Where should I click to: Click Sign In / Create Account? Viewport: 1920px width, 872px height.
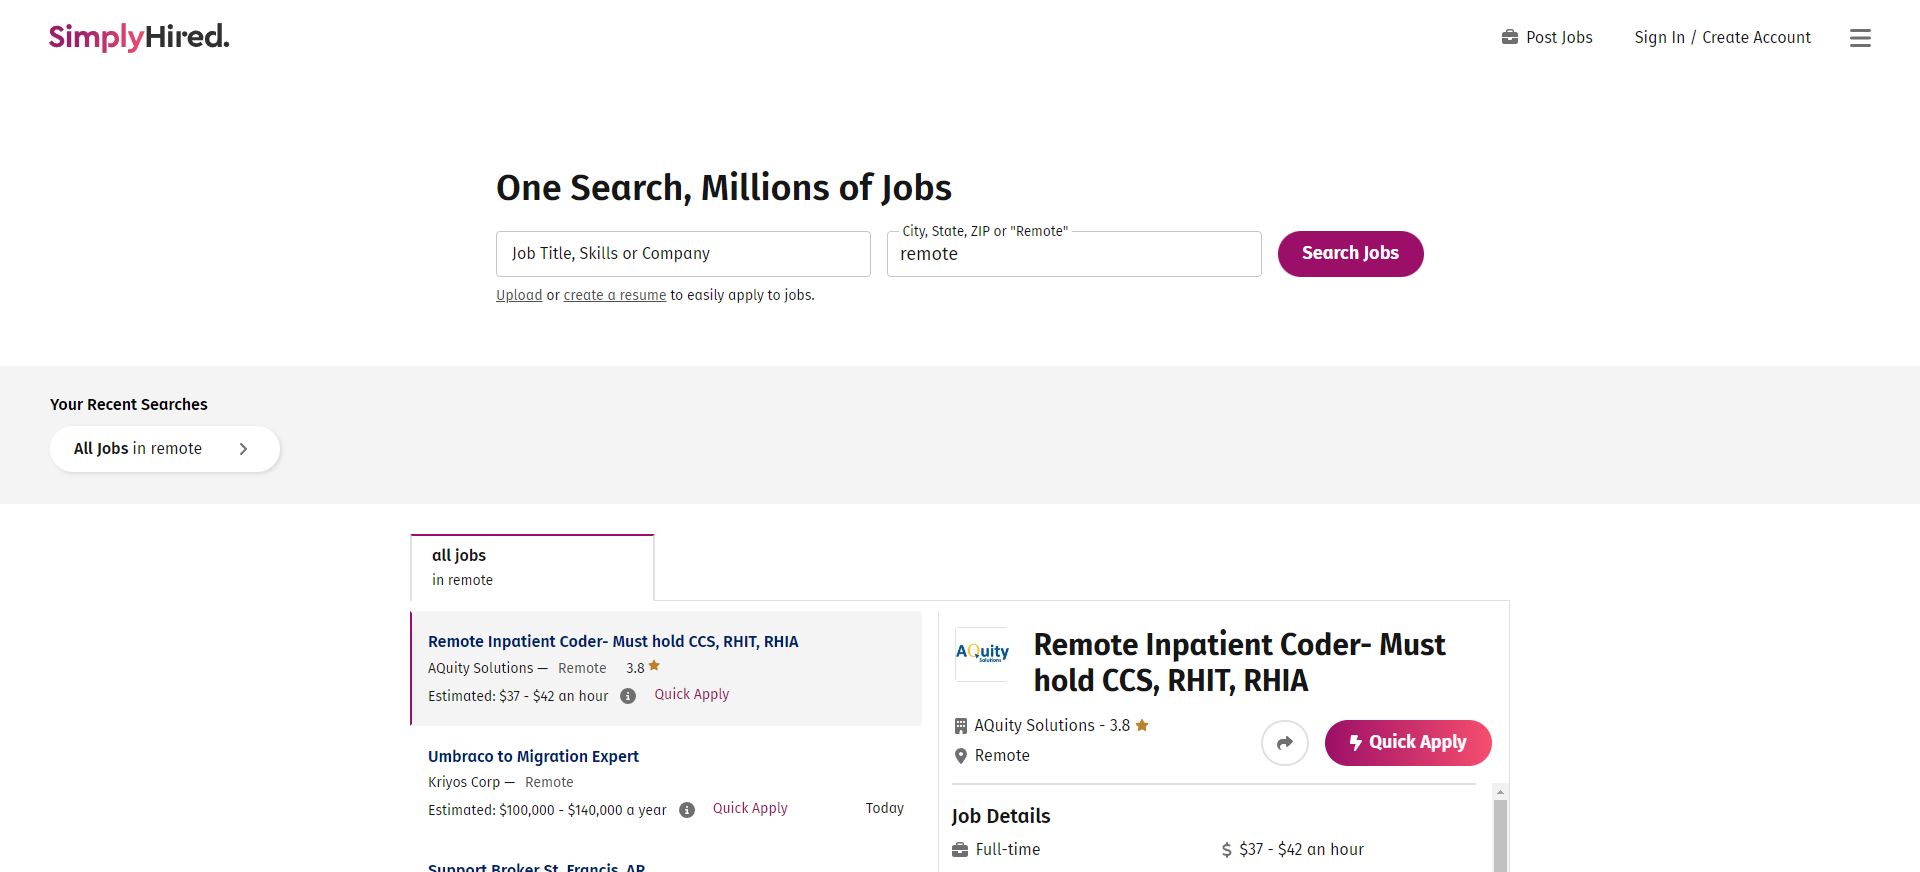tap(1722, 37)
